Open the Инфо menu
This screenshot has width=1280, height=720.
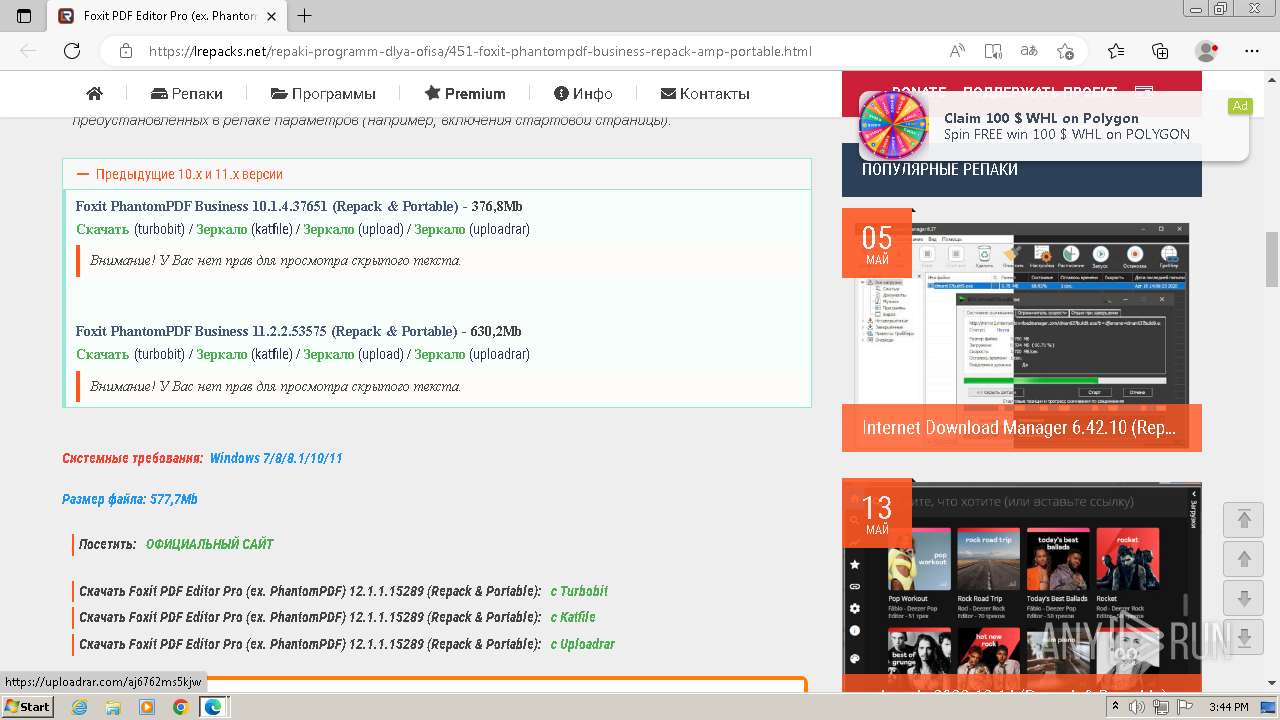click(x=583, y=93)
